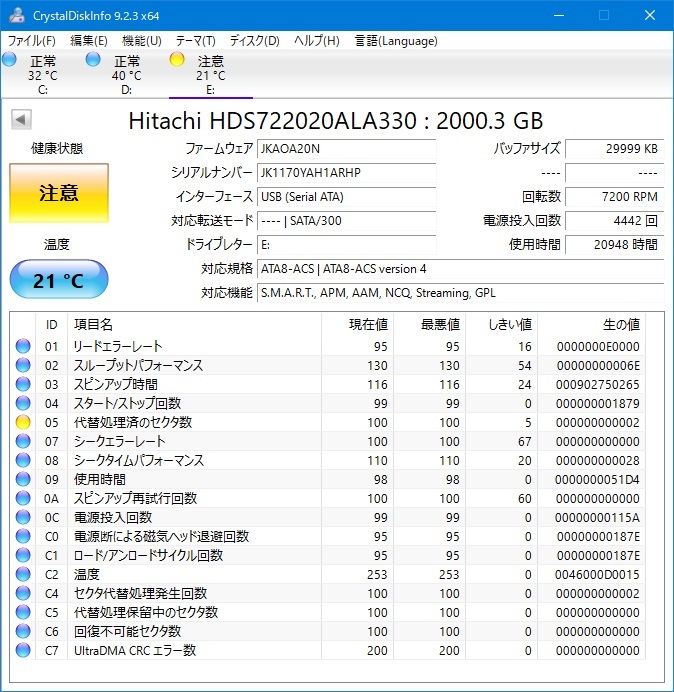The width and height of the screenshot is (674, 692).
Task: Click the features field S.M.A.R.T., APM, AAM
Action: (x=460, y=293)
